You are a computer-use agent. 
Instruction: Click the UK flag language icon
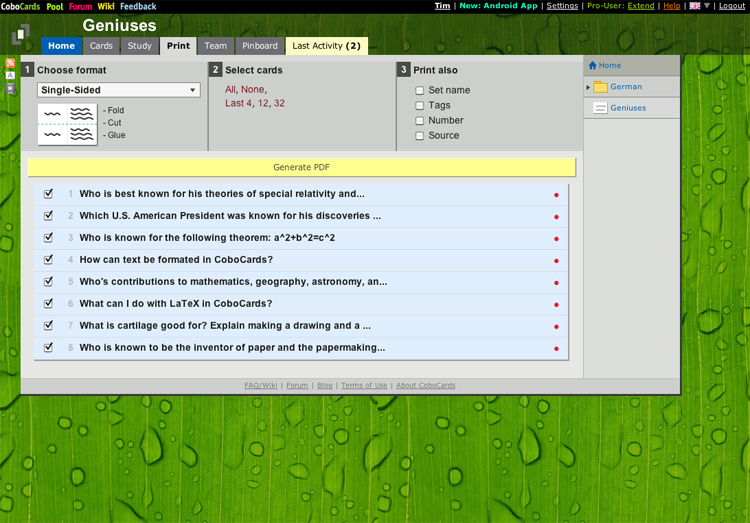[694, 6]
